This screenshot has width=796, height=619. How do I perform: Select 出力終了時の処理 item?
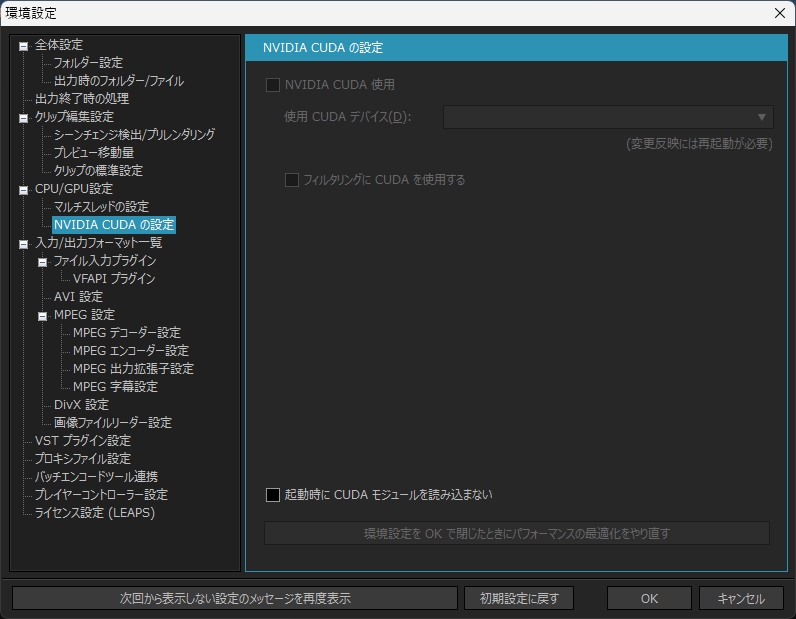[82, 99]
